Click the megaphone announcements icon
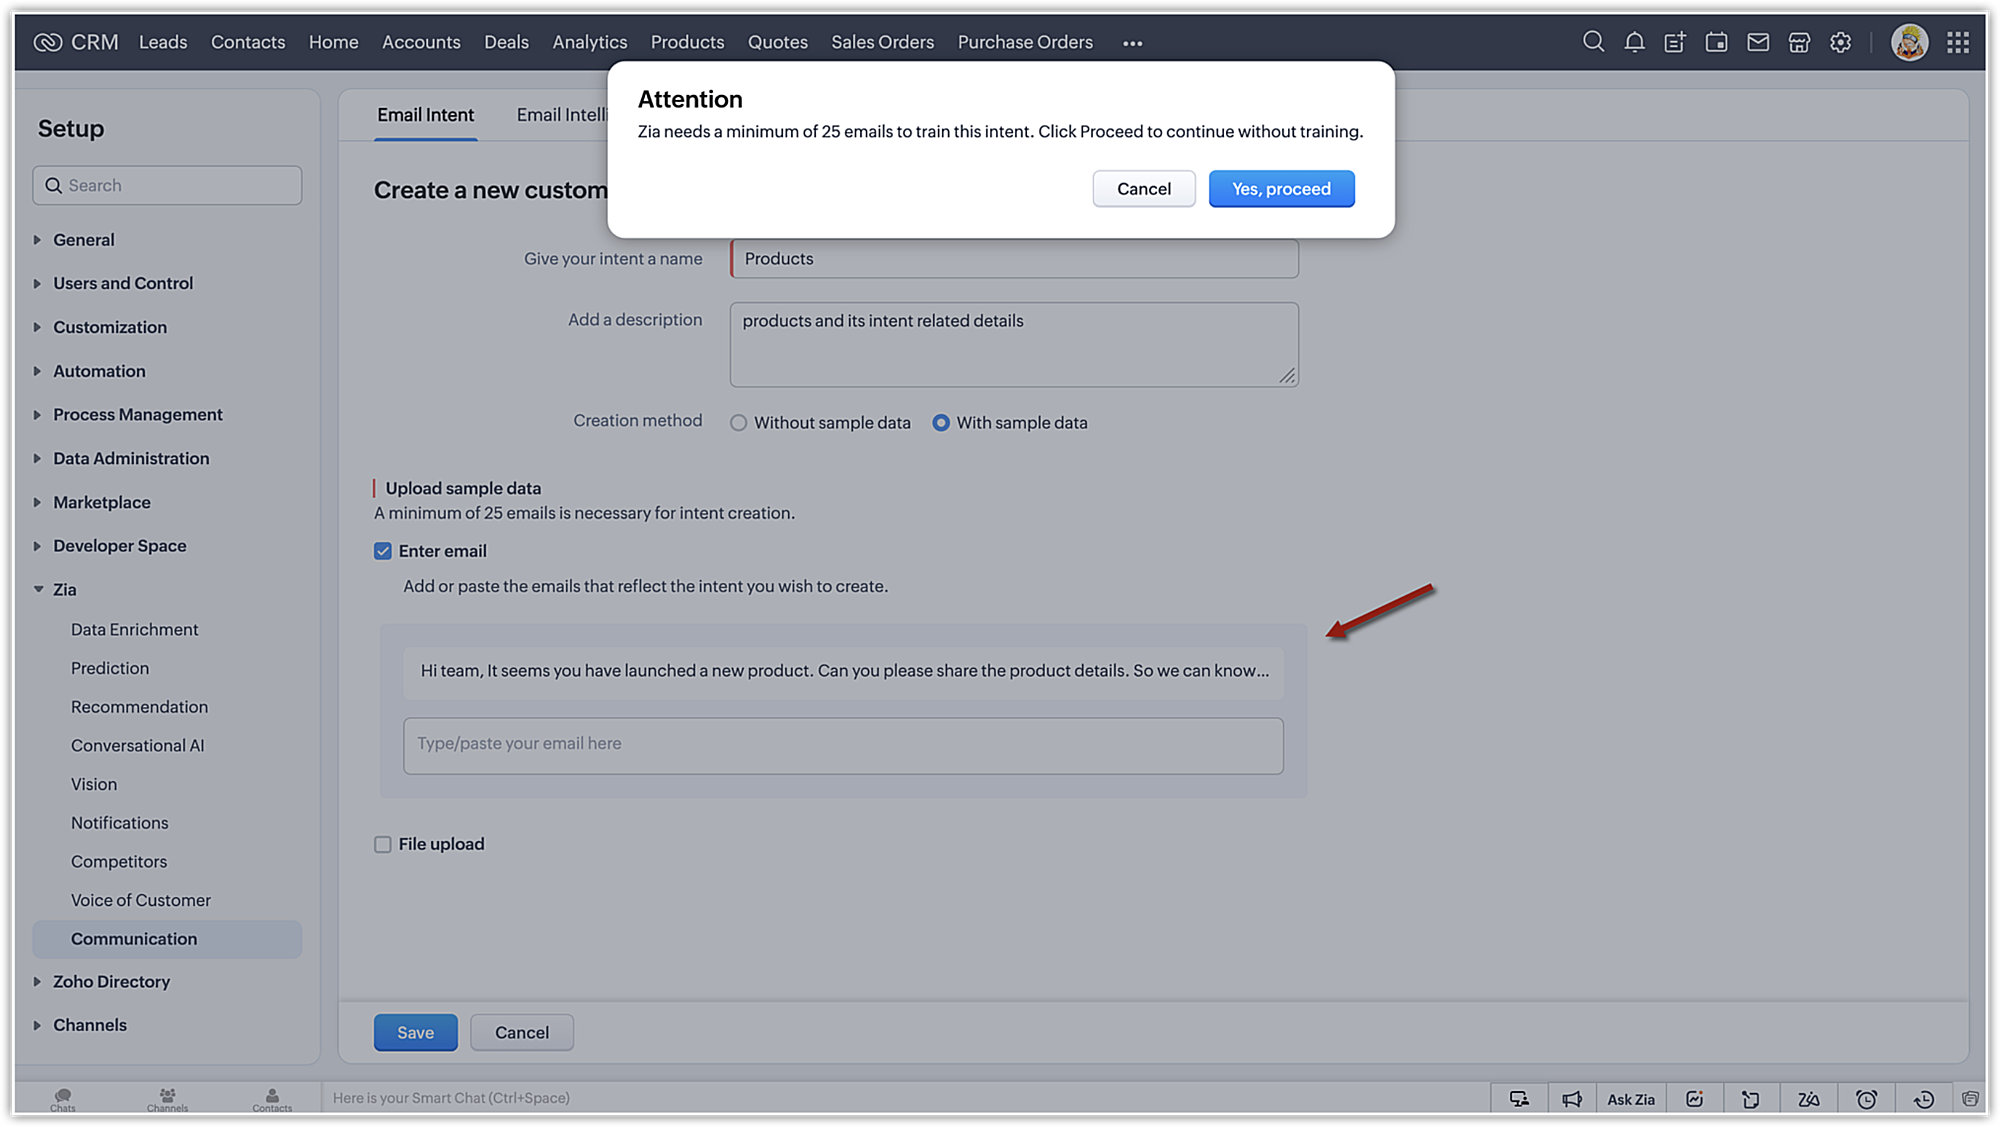The height and width of the screenshot is (1127, 2000). click(1572, 1099)
